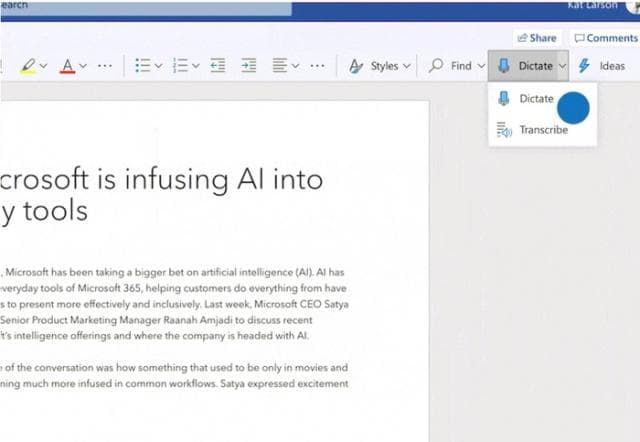This screenshot has height=442, width=640.
Task: Click the Styles brush icon
Action: coord(356,66)
